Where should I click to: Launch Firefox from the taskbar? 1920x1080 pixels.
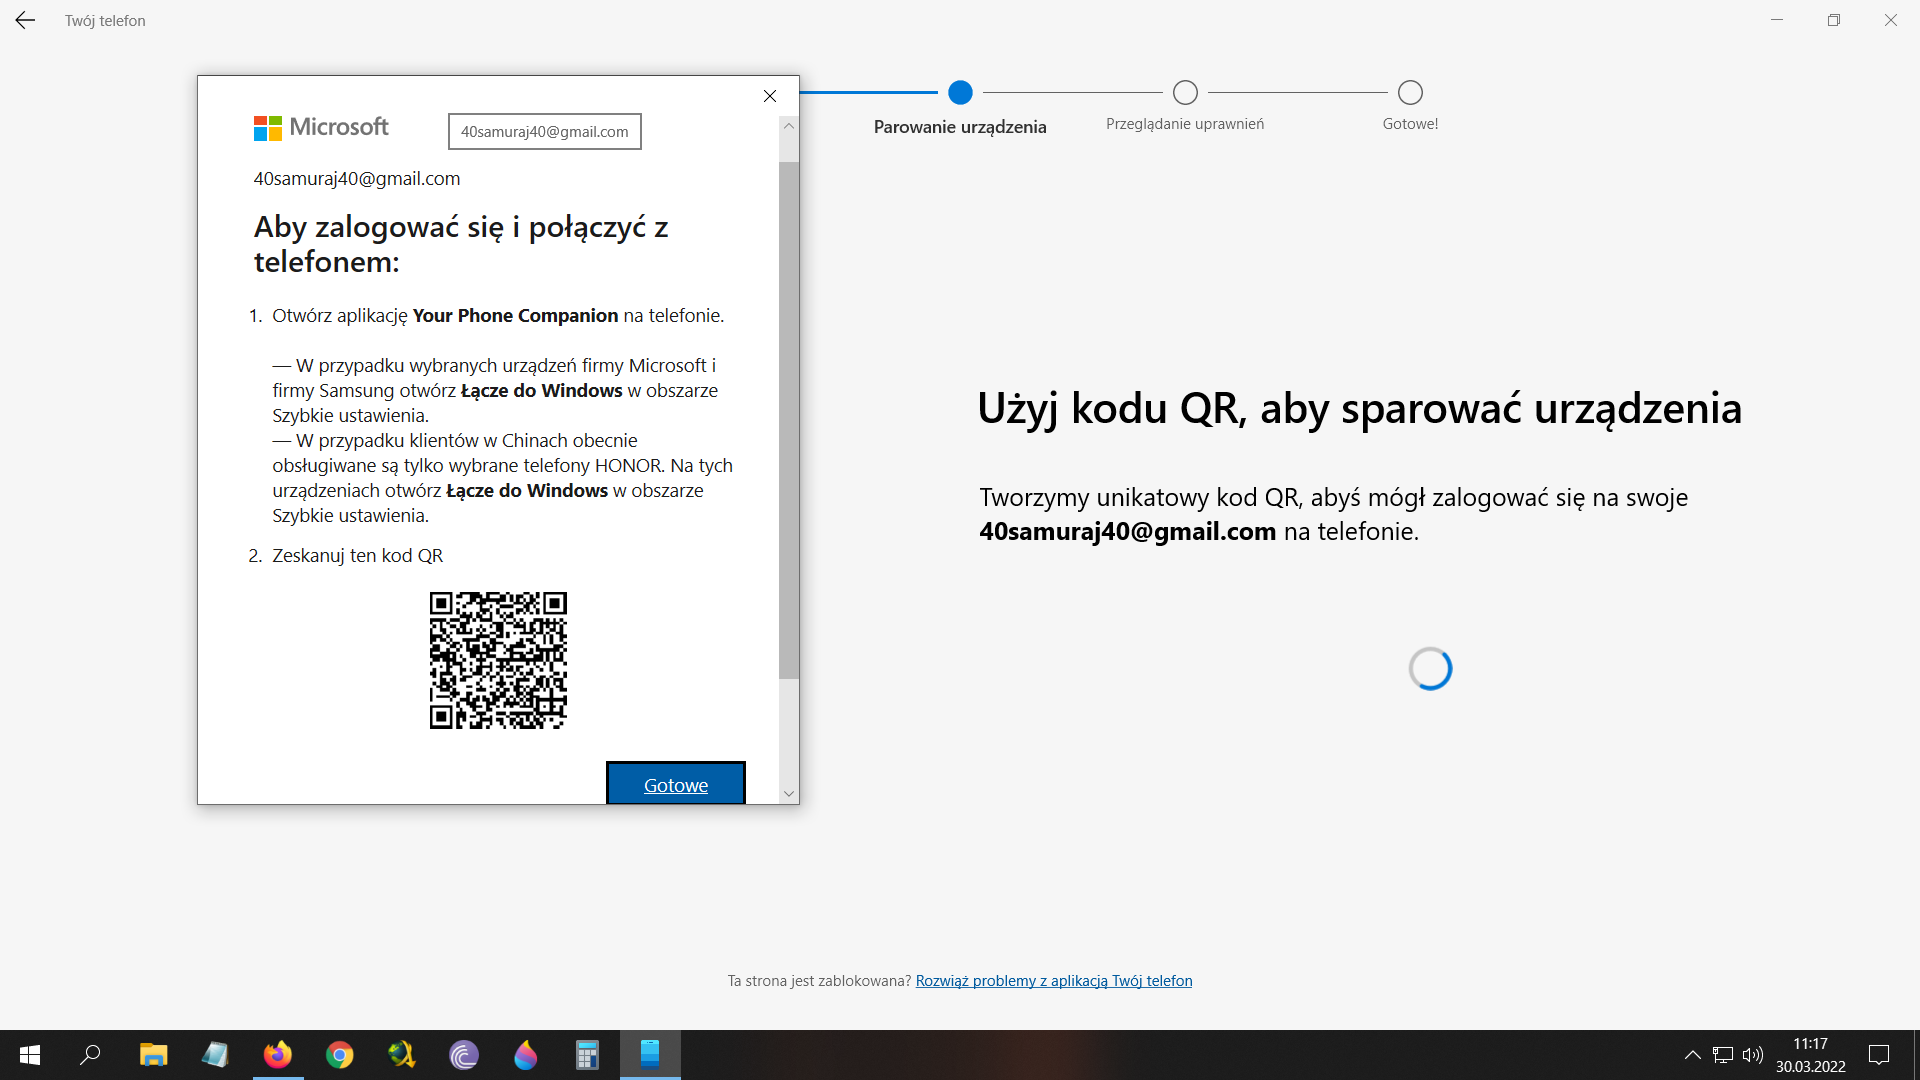tap(277, 1055)
